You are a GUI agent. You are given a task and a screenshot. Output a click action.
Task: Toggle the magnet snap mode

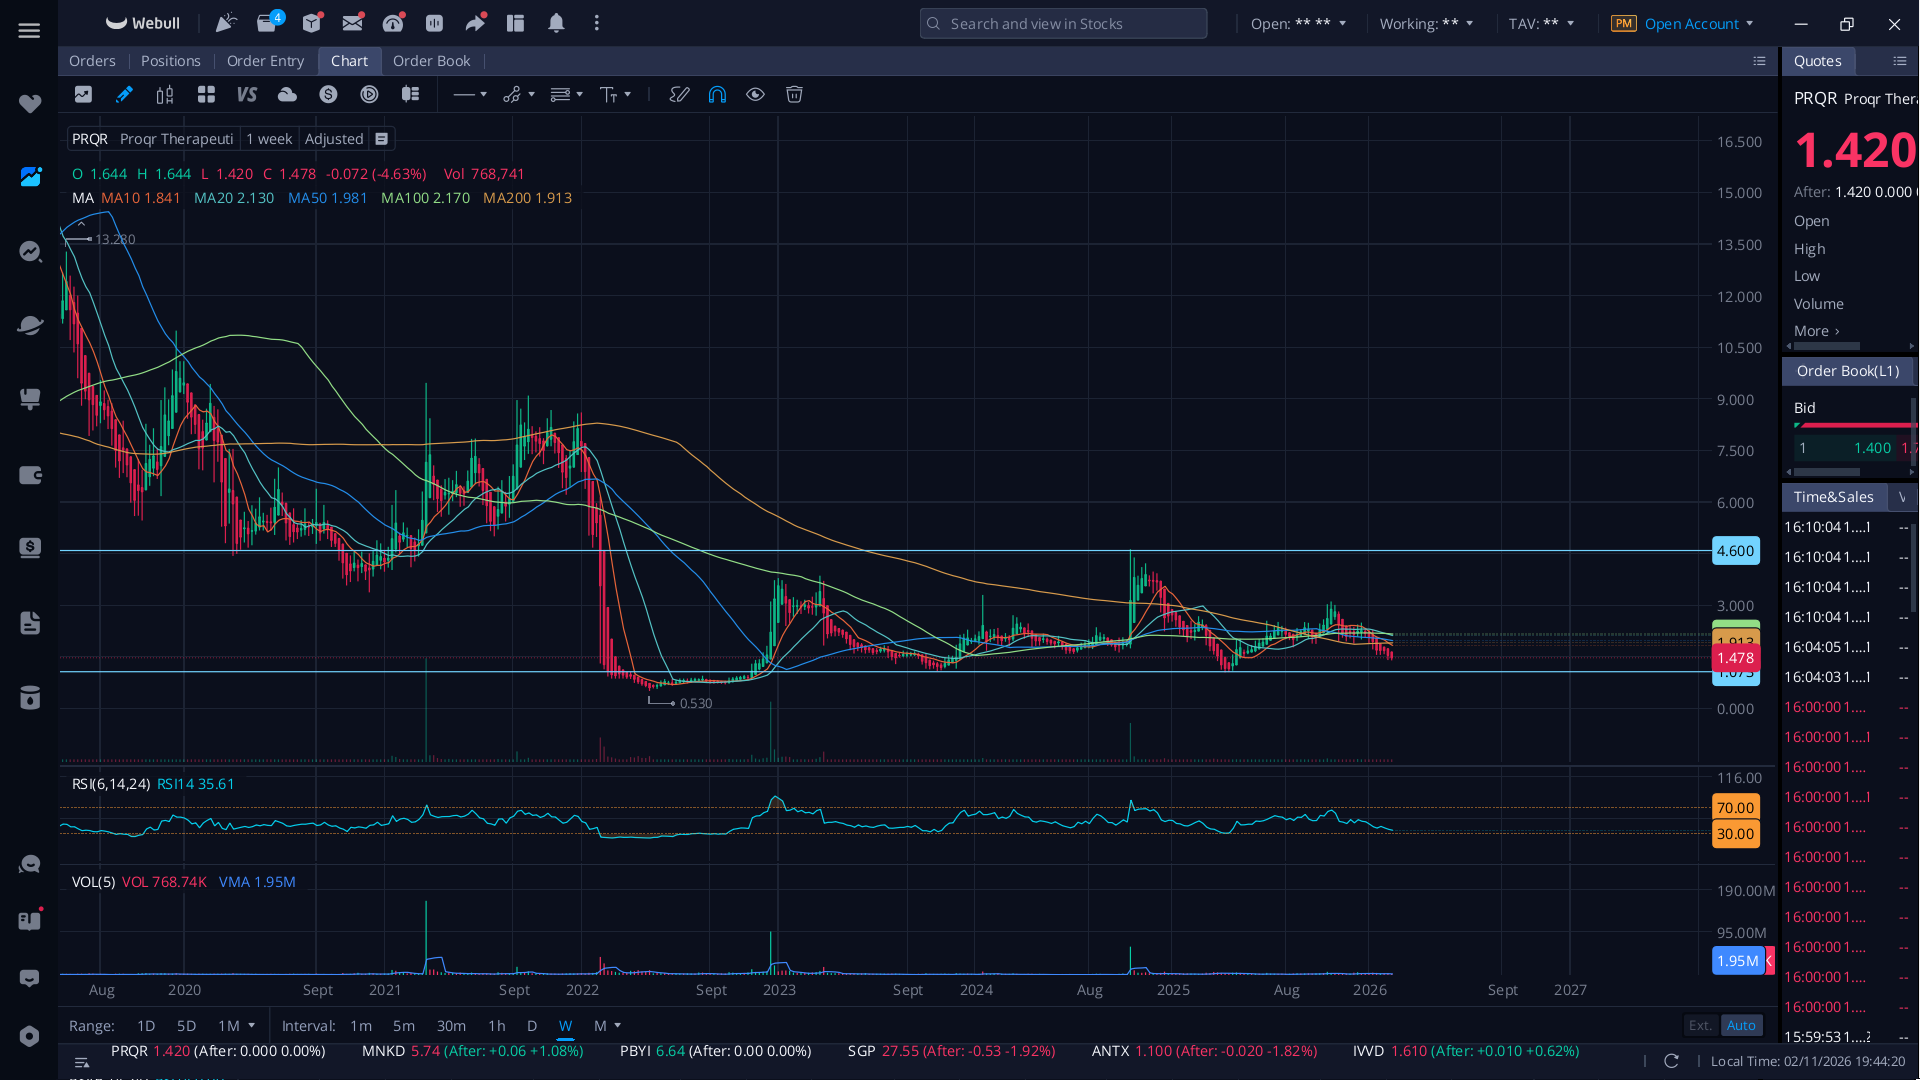pos(717,94)
